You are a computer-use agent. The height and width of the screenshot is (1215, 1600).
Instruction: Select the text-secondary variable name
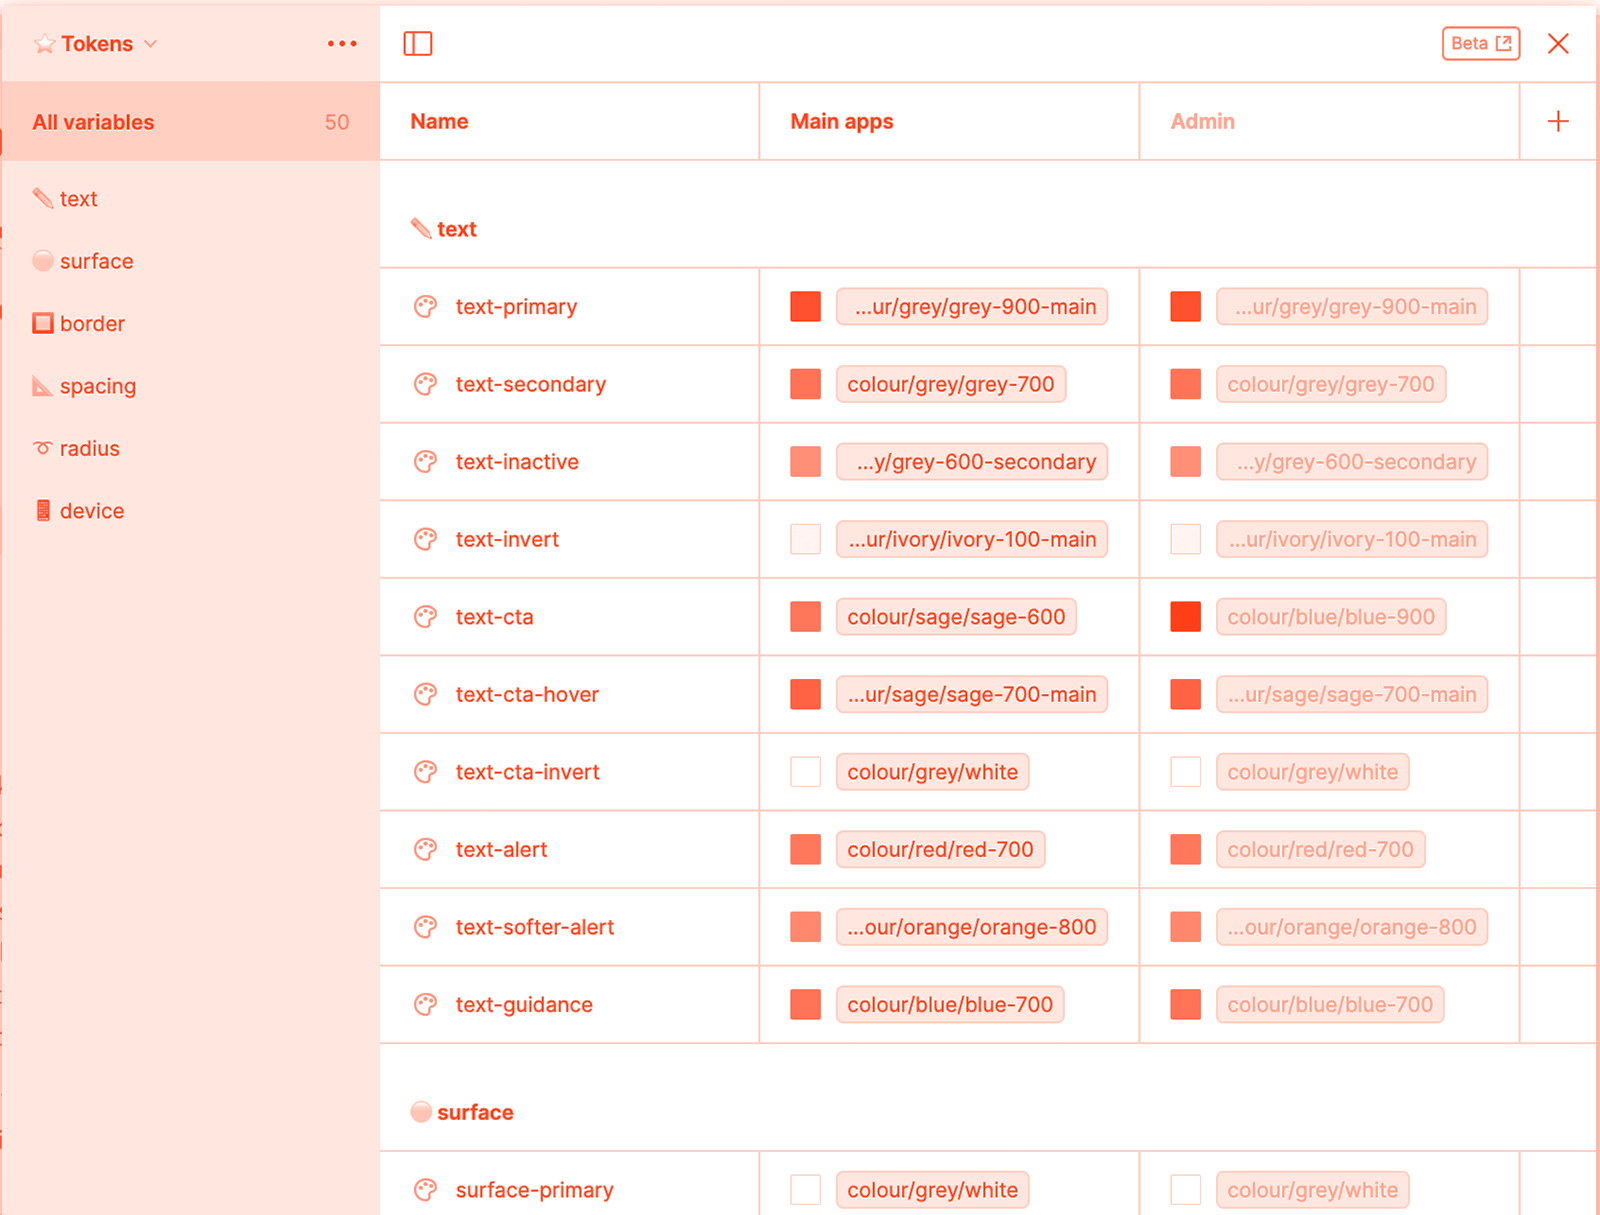tap(530, 384)
